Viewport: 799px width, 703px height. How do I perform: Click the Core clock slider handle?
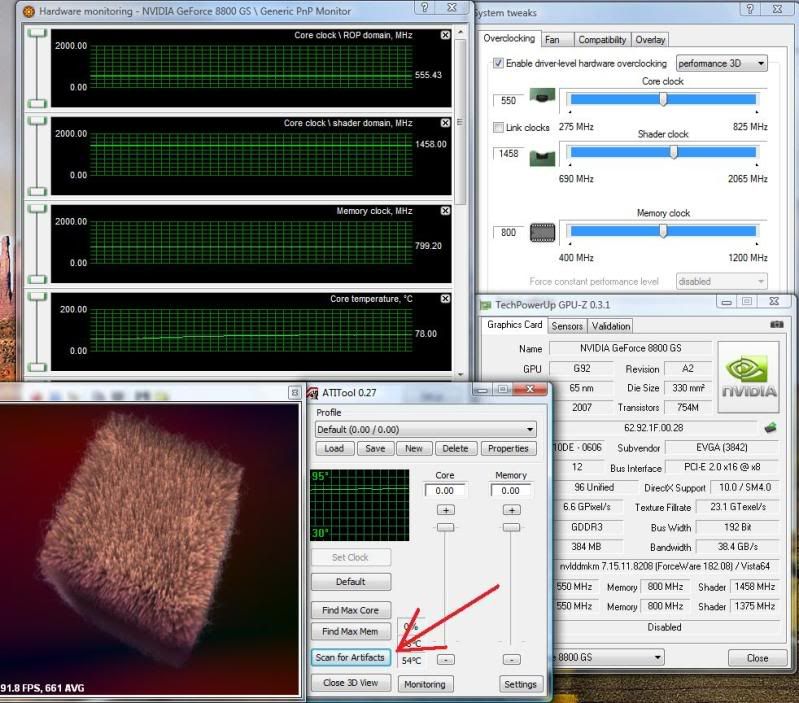pyautogui.click(x=663, y=99)
